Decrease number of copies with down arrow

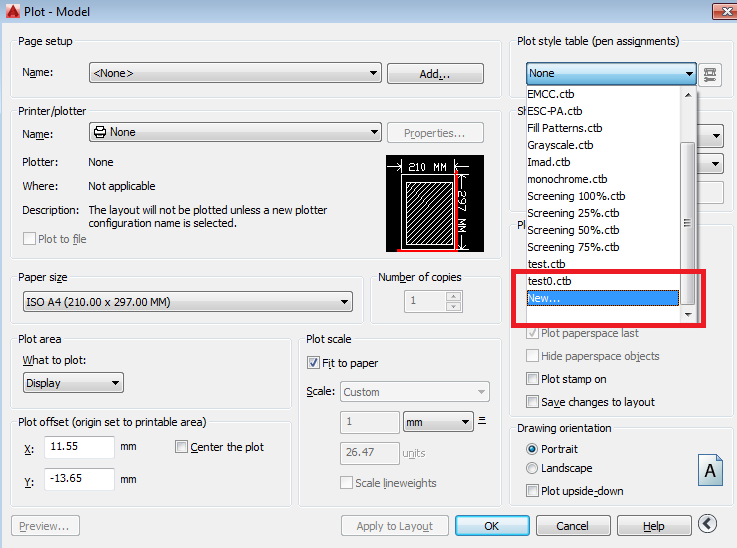(454, 306)
